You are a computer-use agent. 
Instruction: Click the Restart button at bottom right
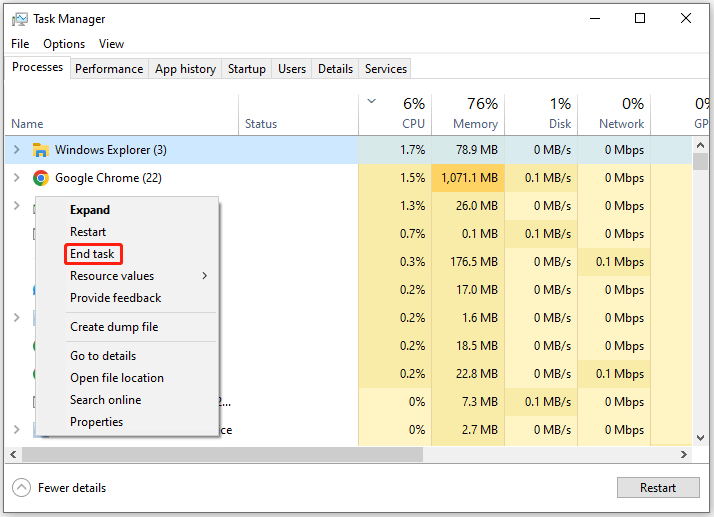pyautogui.click(x=658, y=487)
